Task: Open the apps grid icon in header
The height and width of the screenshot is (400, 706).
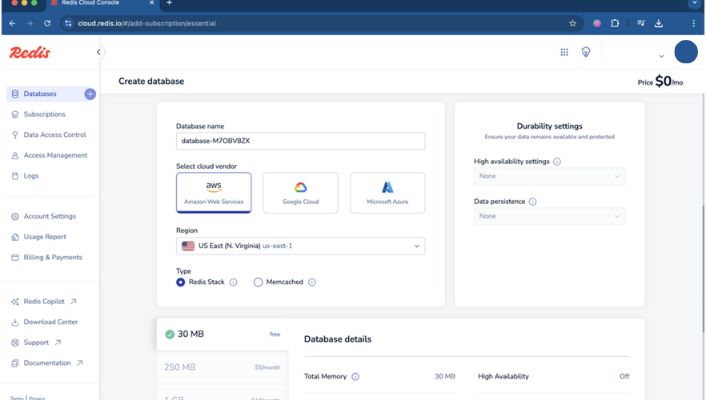Action: point(564,52)
